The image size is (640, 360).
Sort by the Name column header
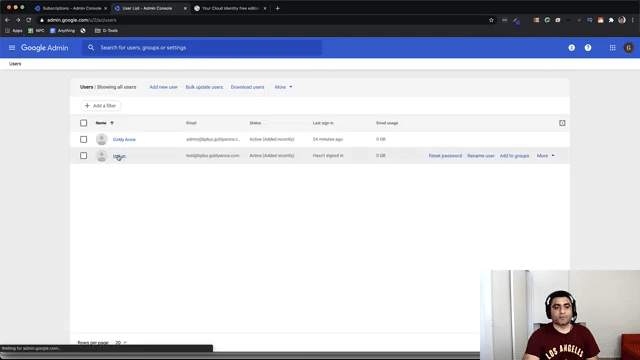coord(101,123)
